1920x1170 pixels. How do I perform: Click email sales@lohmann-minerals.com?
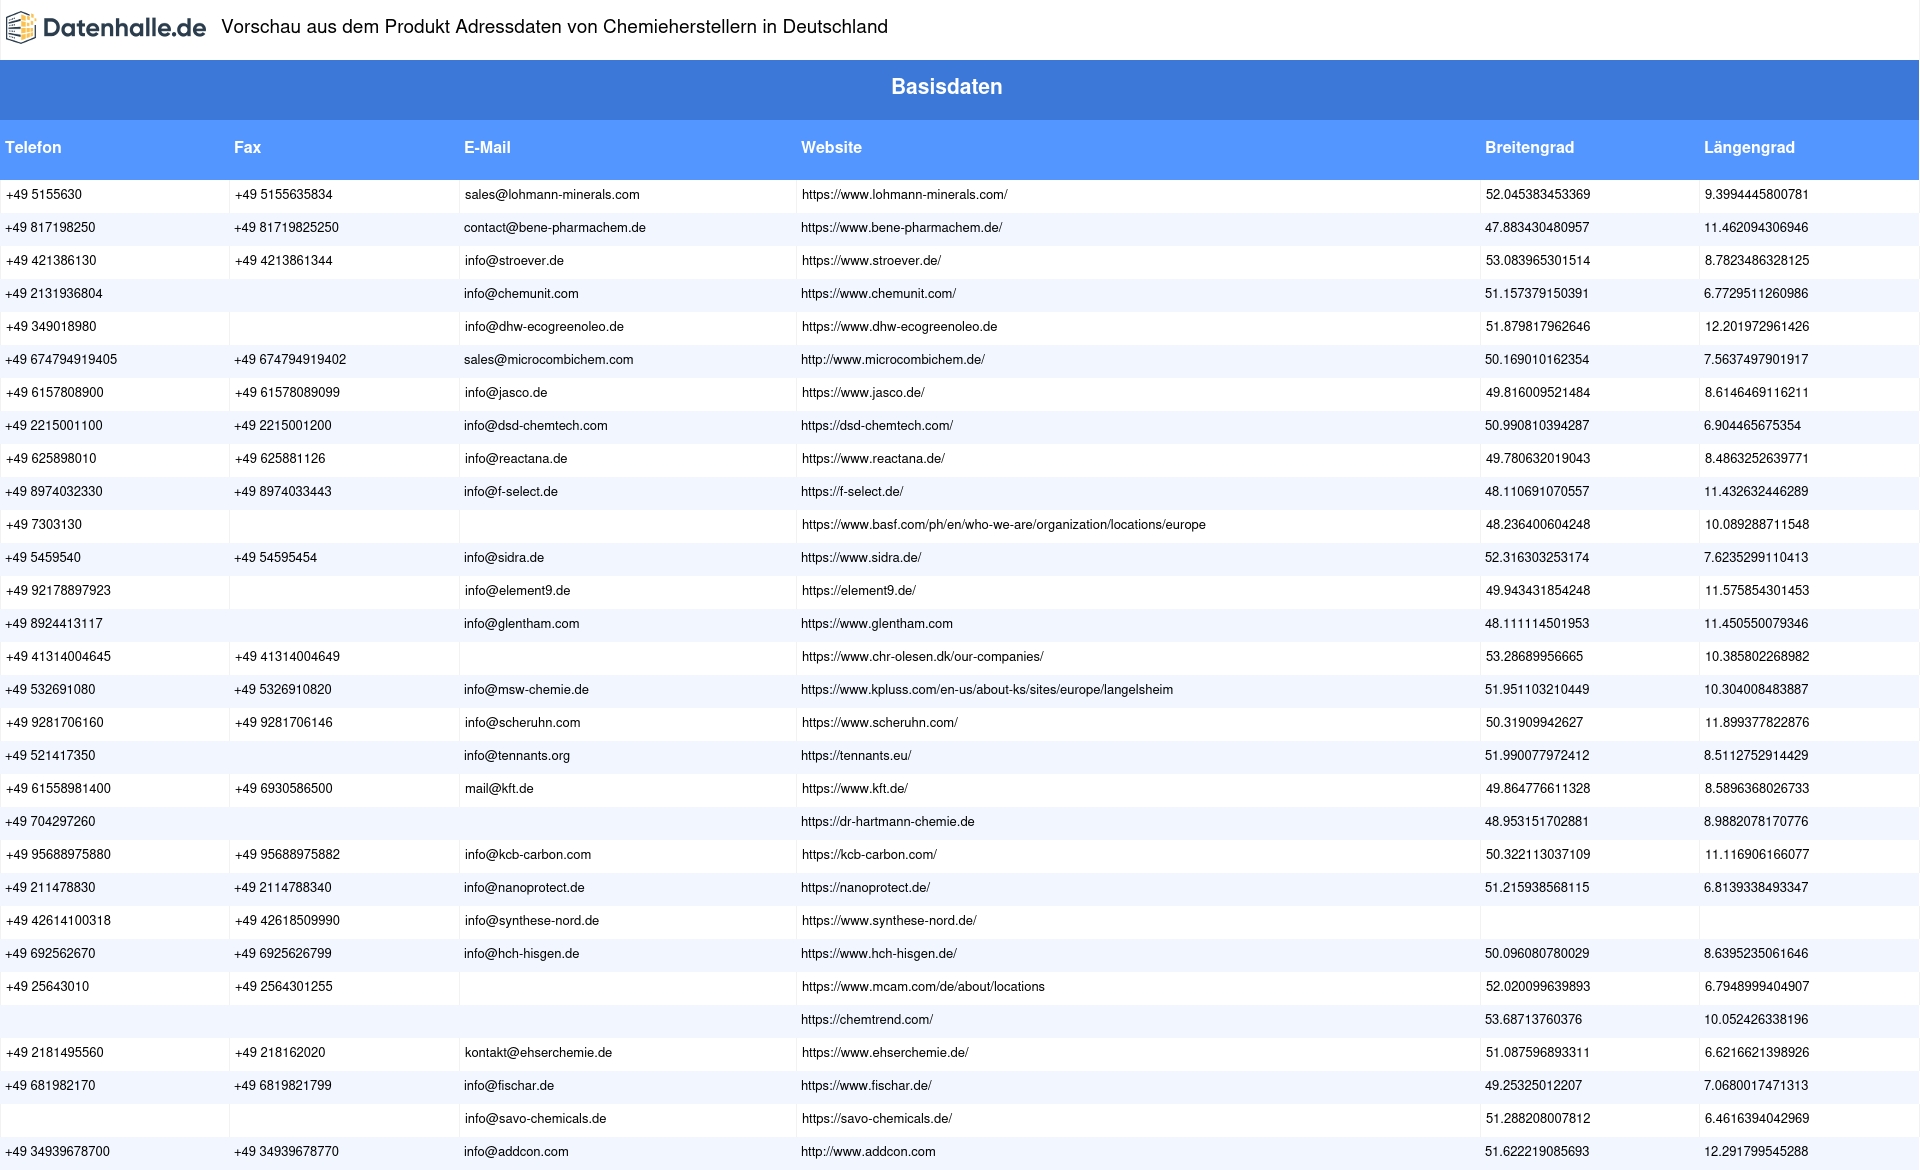pos(552,195)
